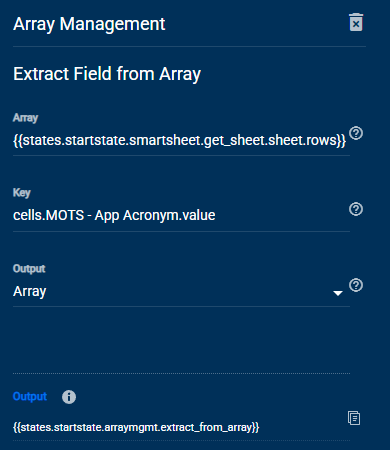Viewport: 390px width, 450px height.
Task: Copy the extract_from_array output variable
Action: pos(354,418)
